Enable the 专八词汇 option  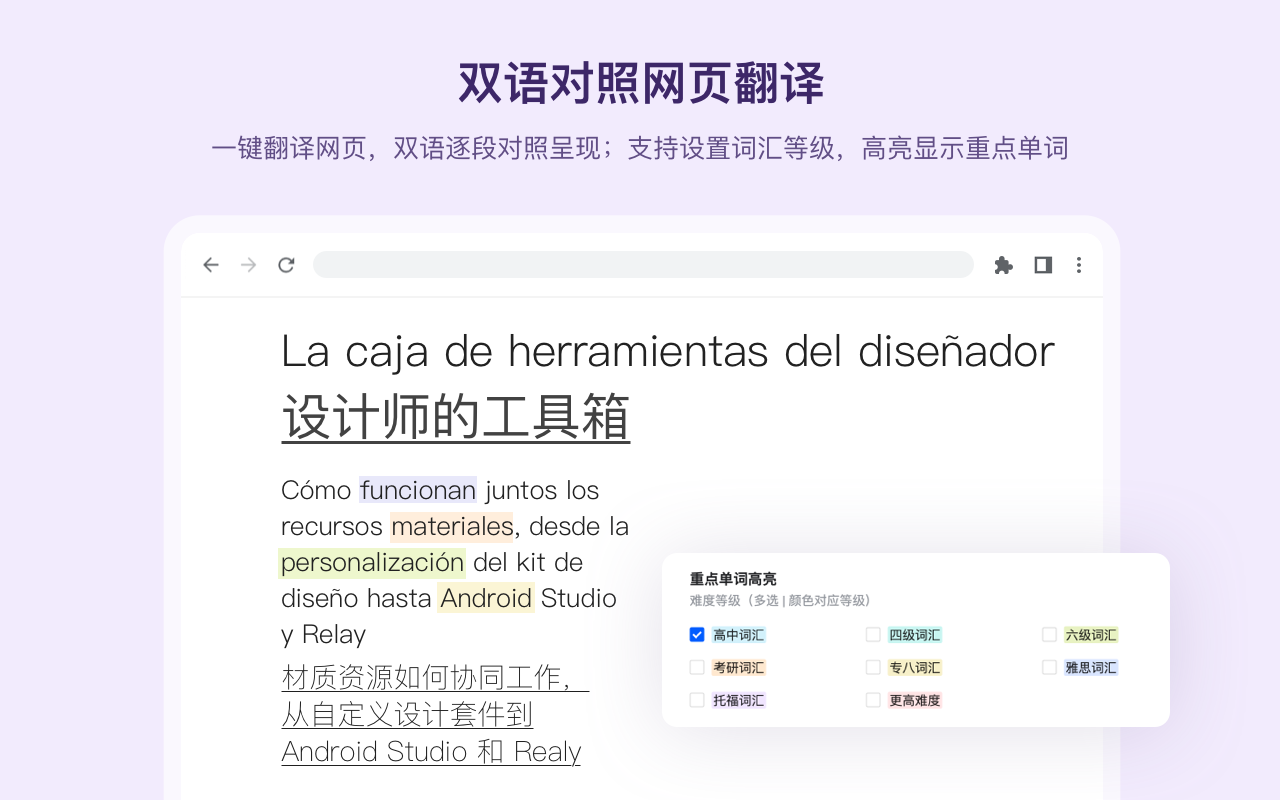[873, 667]
